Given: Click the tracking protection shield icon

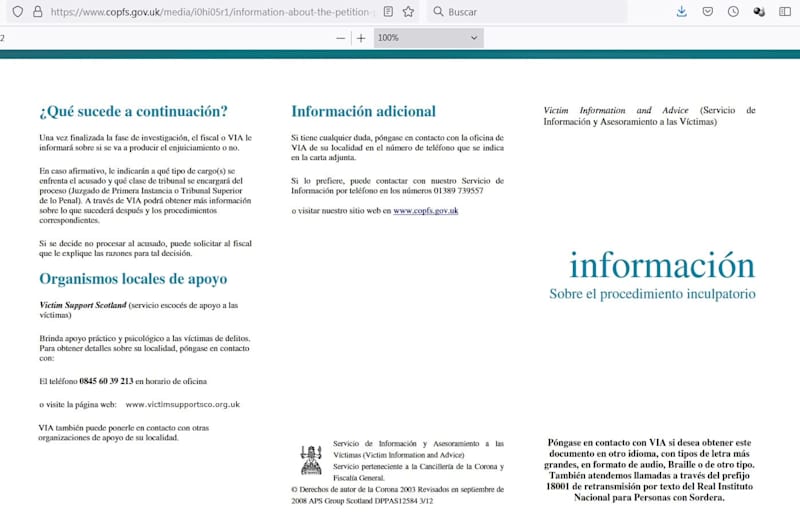Looking at the screenshot, I should point(17,11).
